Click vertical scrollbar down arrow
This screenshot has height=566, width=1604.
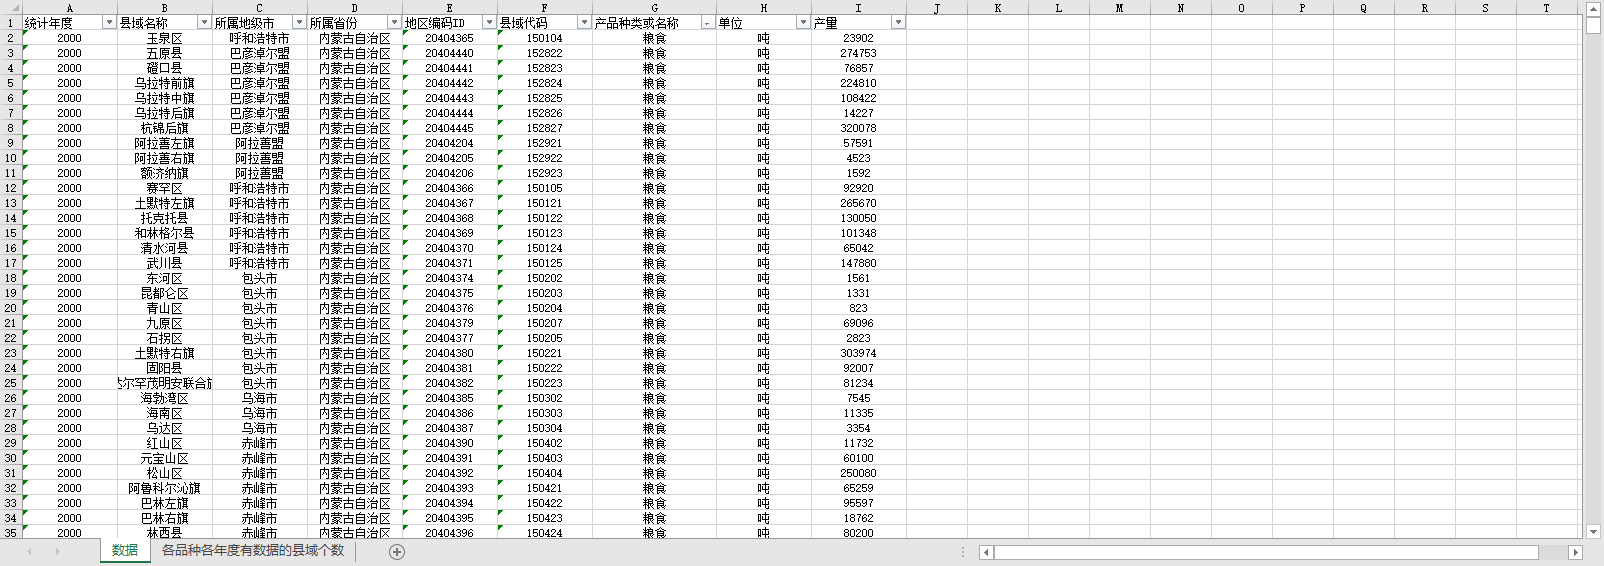click(1594, 532)
